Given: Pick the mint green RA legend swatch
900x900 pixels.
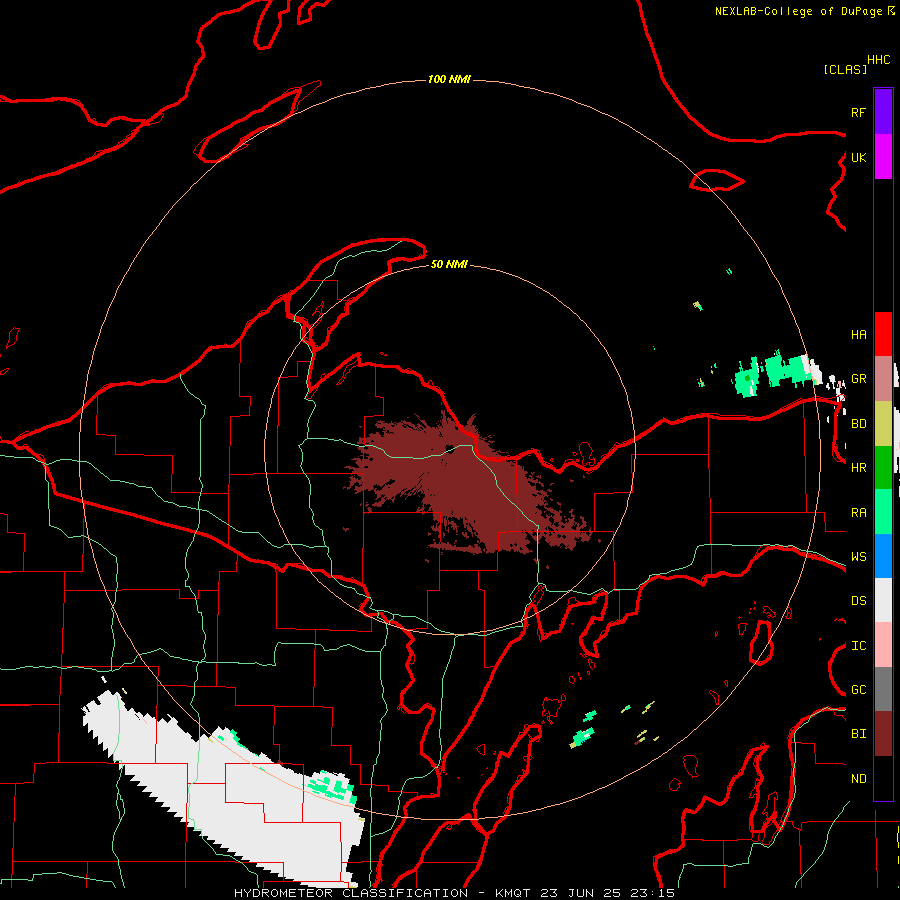Looking at the screenshot, I should pos(883,512).
